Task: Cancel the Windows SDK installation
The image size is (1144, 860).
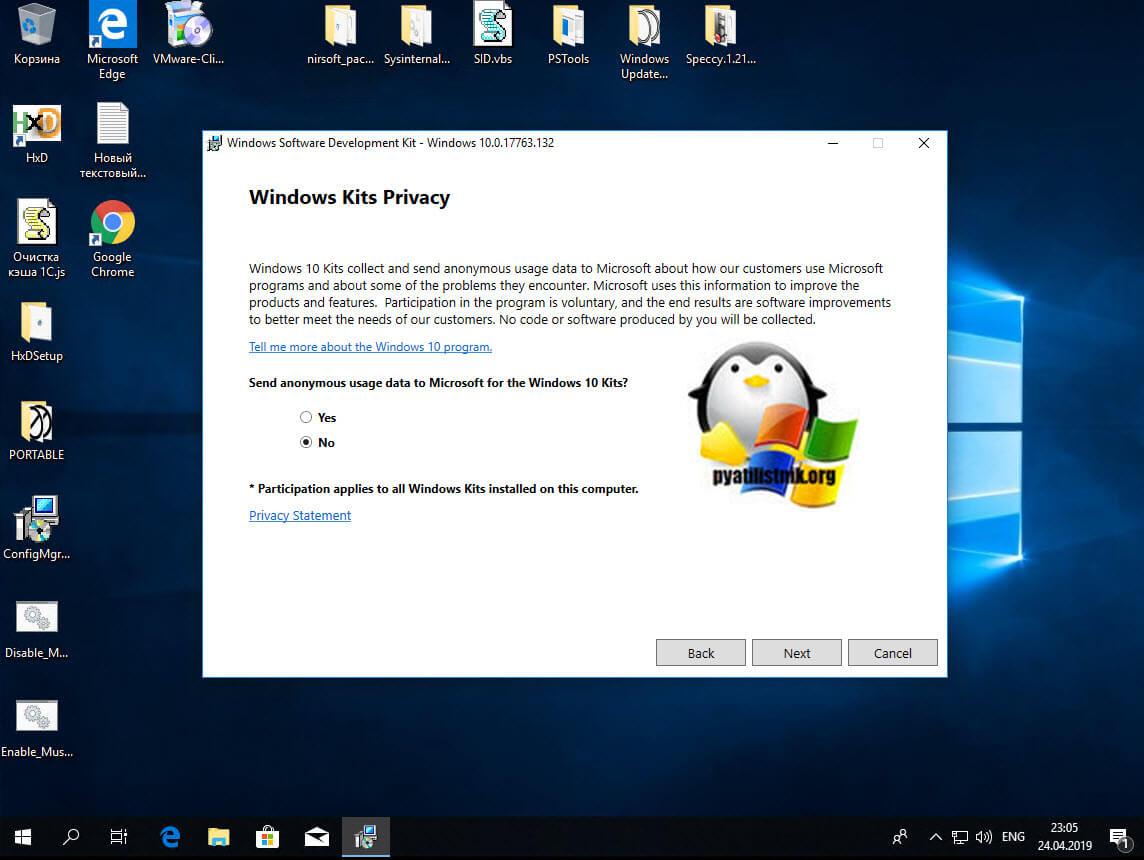Action: [x=893, y=653]
